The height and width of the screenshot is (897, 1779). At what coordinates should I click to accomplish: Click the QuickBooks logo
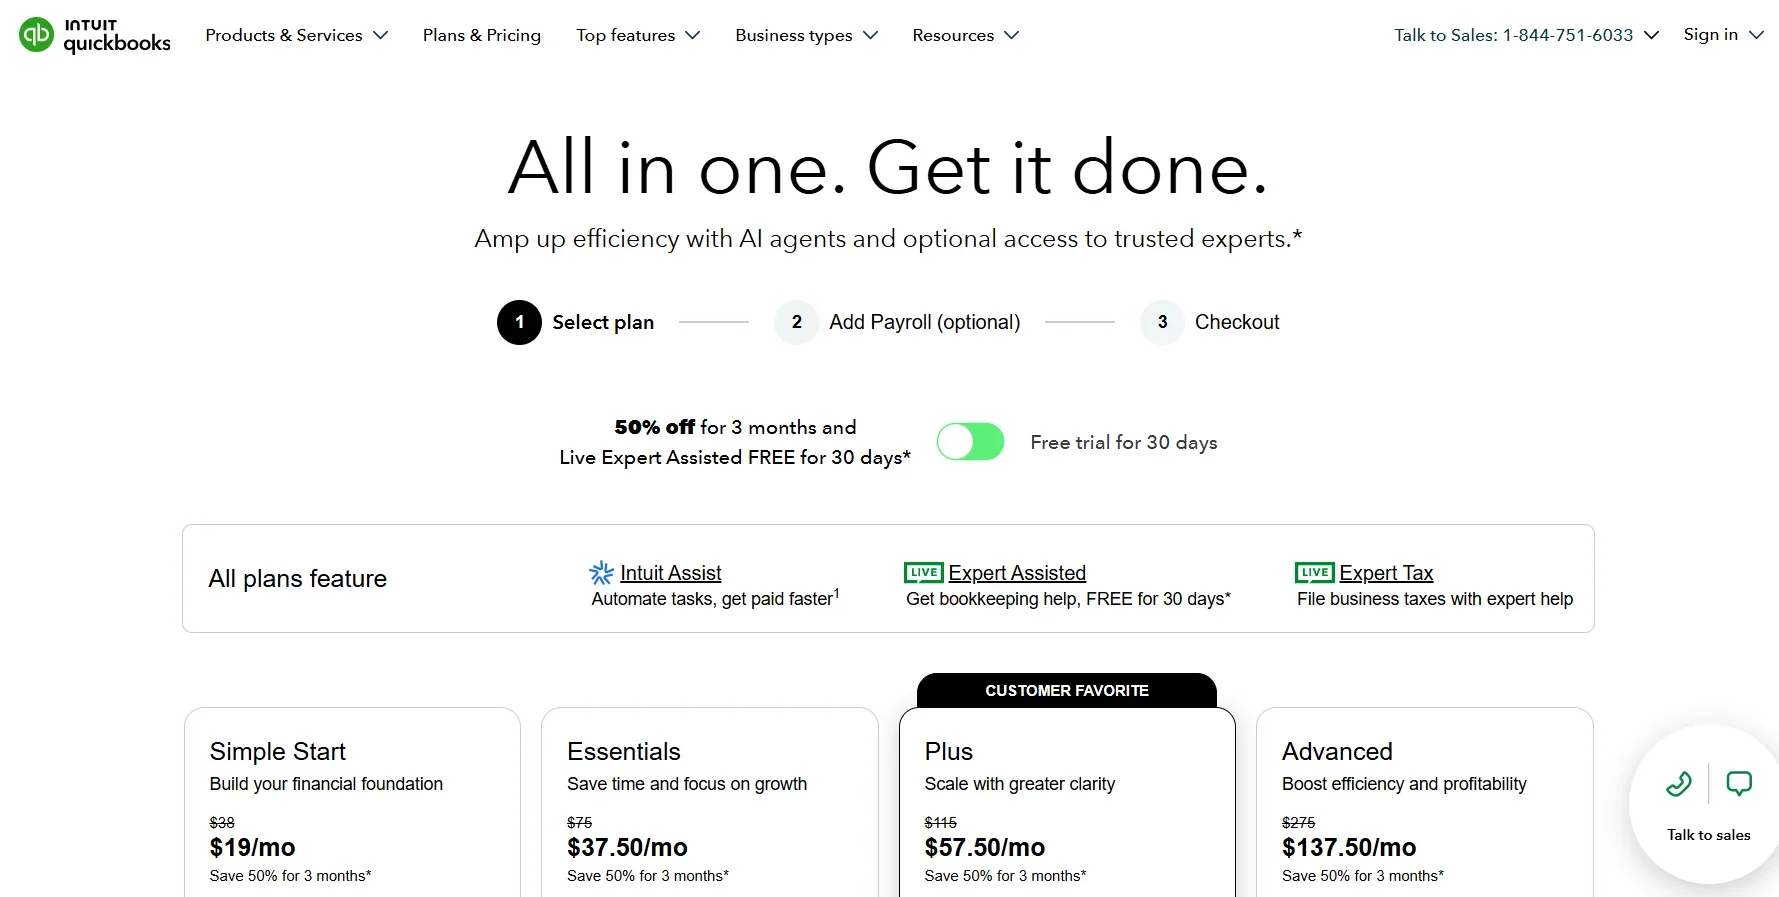point(93,35)
